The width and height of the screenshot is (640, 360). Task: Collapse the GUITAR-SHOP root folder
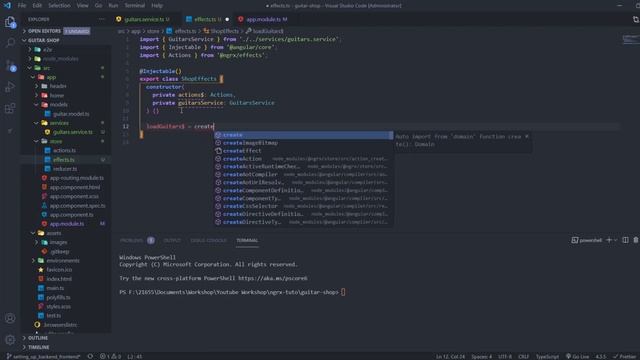[44, 40]
